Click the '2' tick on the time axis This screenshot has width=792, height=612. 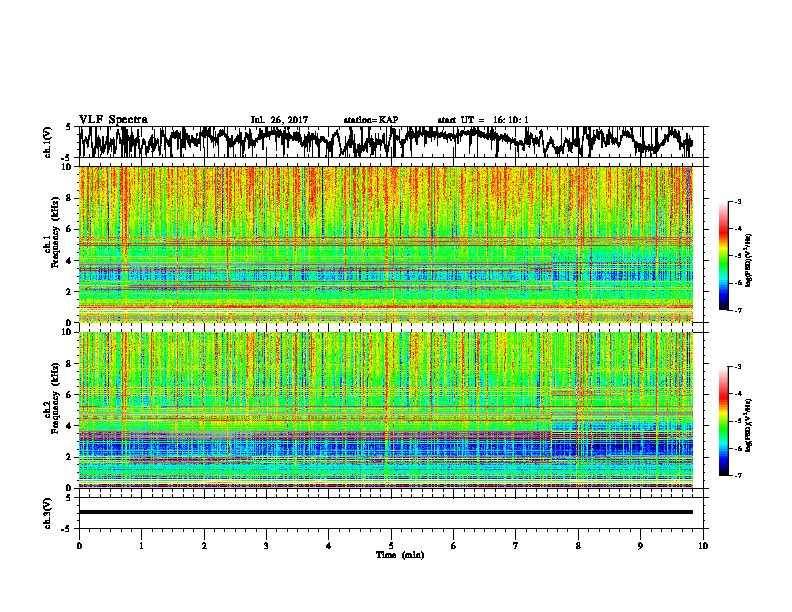[204, 546]
